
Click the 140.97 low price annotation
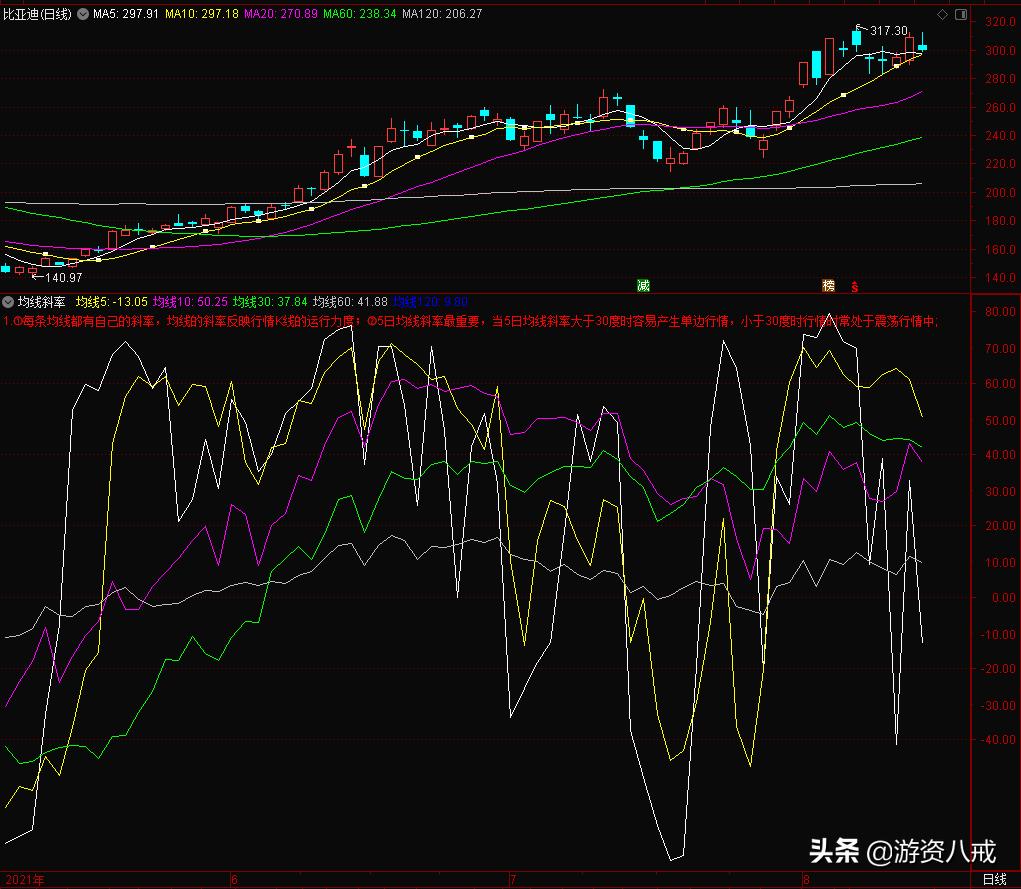pyautogui.click(x=64, y=277)
